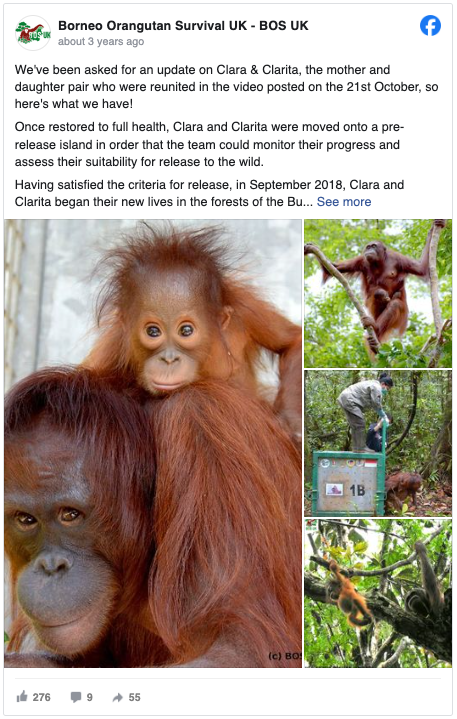Click the 276 likes count

click(41, 697)
